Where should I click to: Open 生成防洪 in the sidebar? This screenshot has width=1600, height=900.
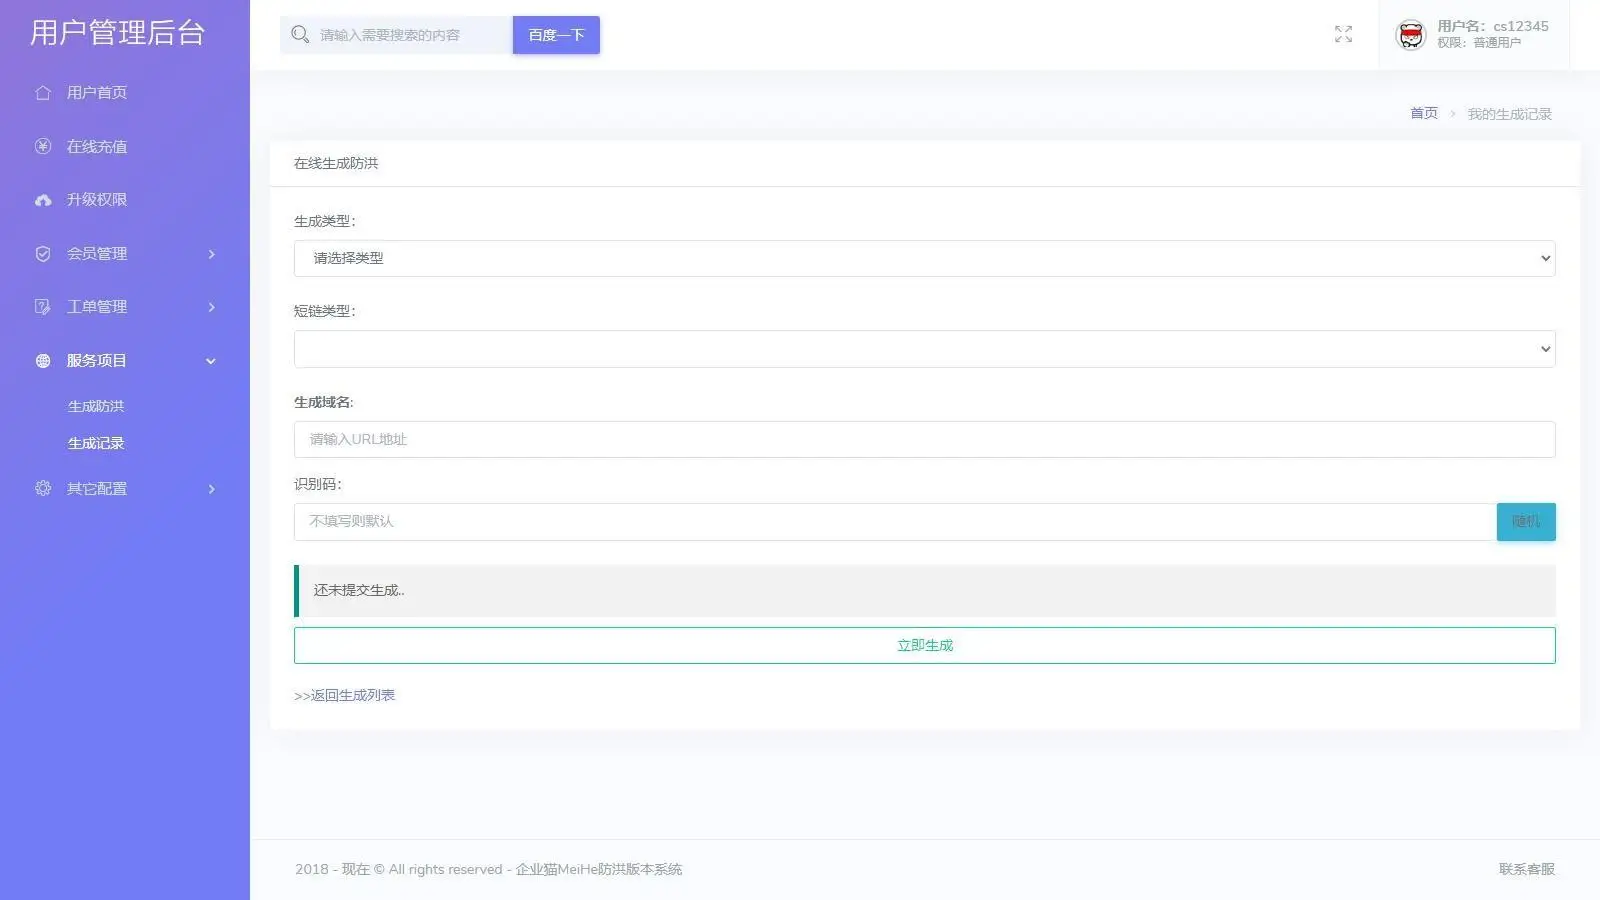(96, 406)
